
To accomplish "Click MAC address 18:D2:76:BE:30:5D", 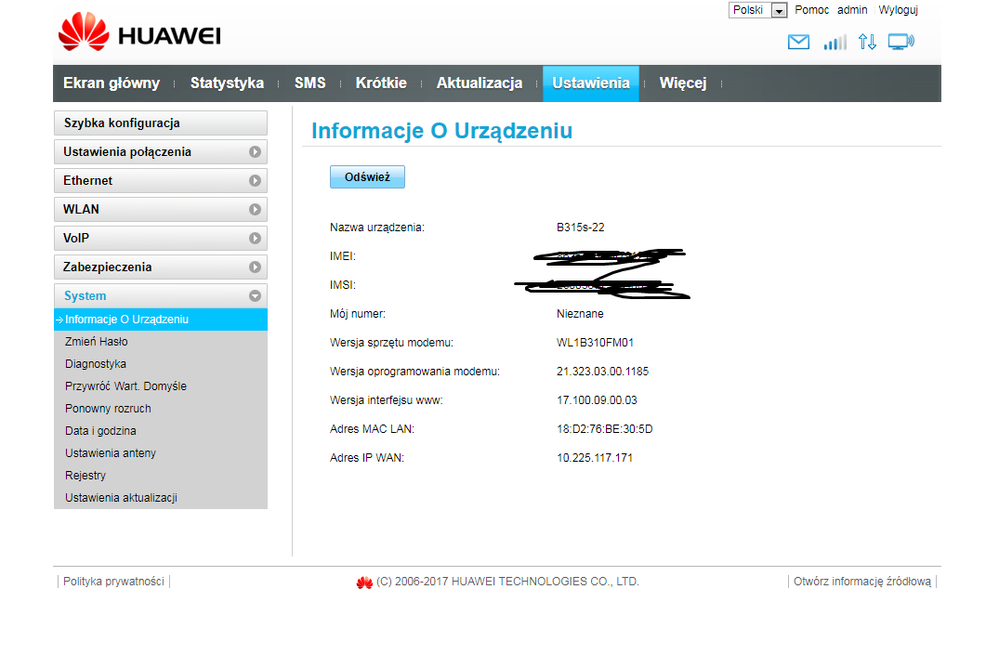I will pyautogui.click(x=605, y=429).
